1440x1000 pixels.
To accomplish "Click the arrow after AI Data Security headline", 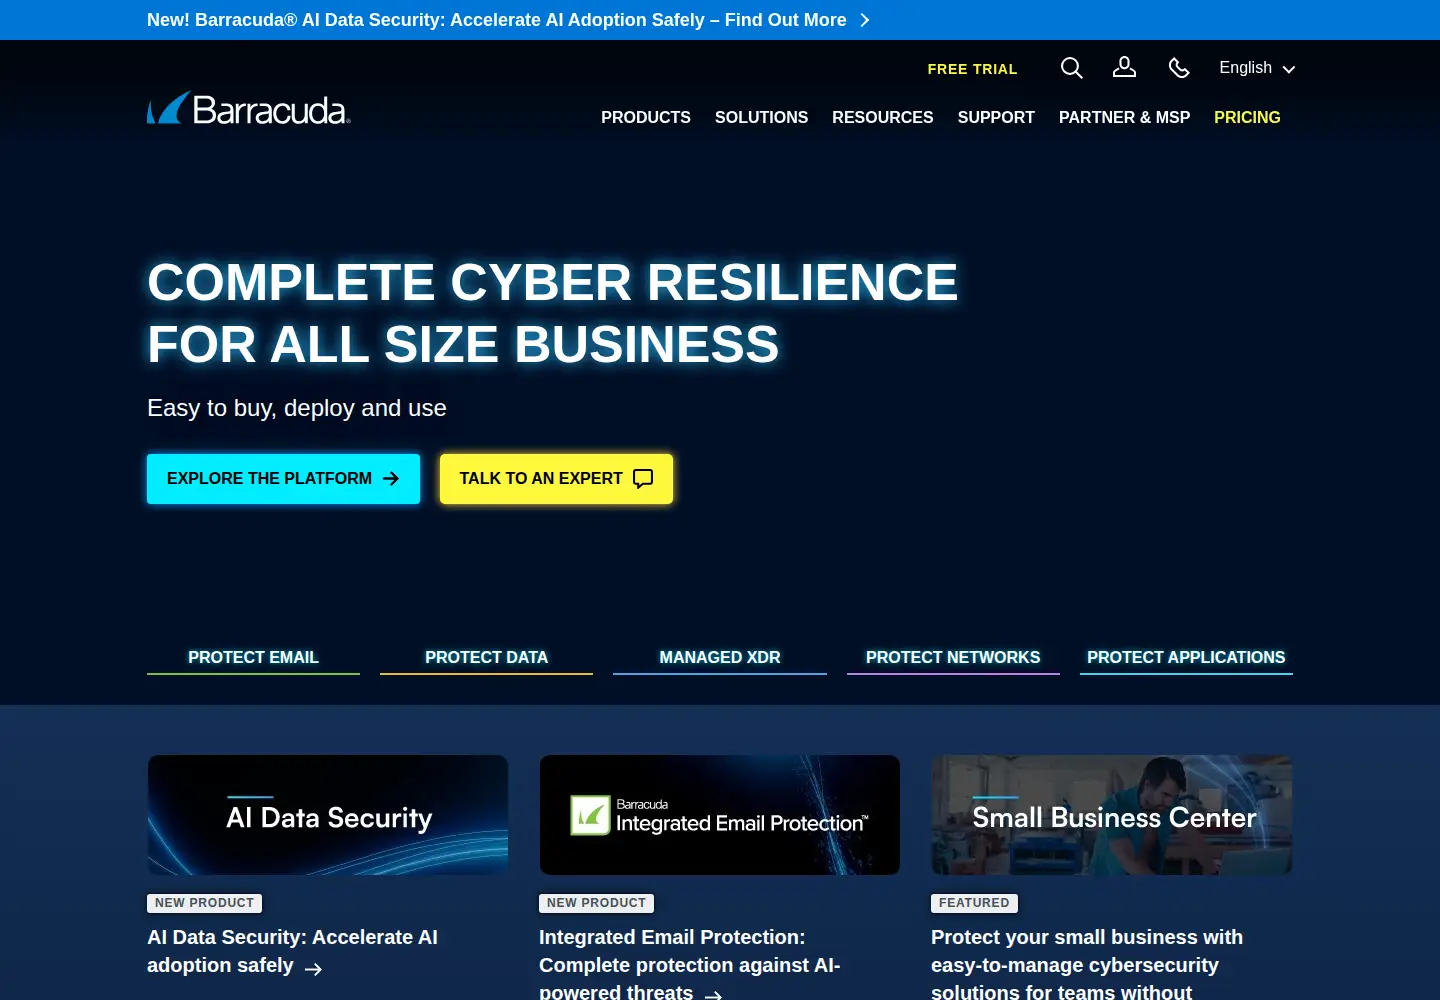I will tap(313, 968).
